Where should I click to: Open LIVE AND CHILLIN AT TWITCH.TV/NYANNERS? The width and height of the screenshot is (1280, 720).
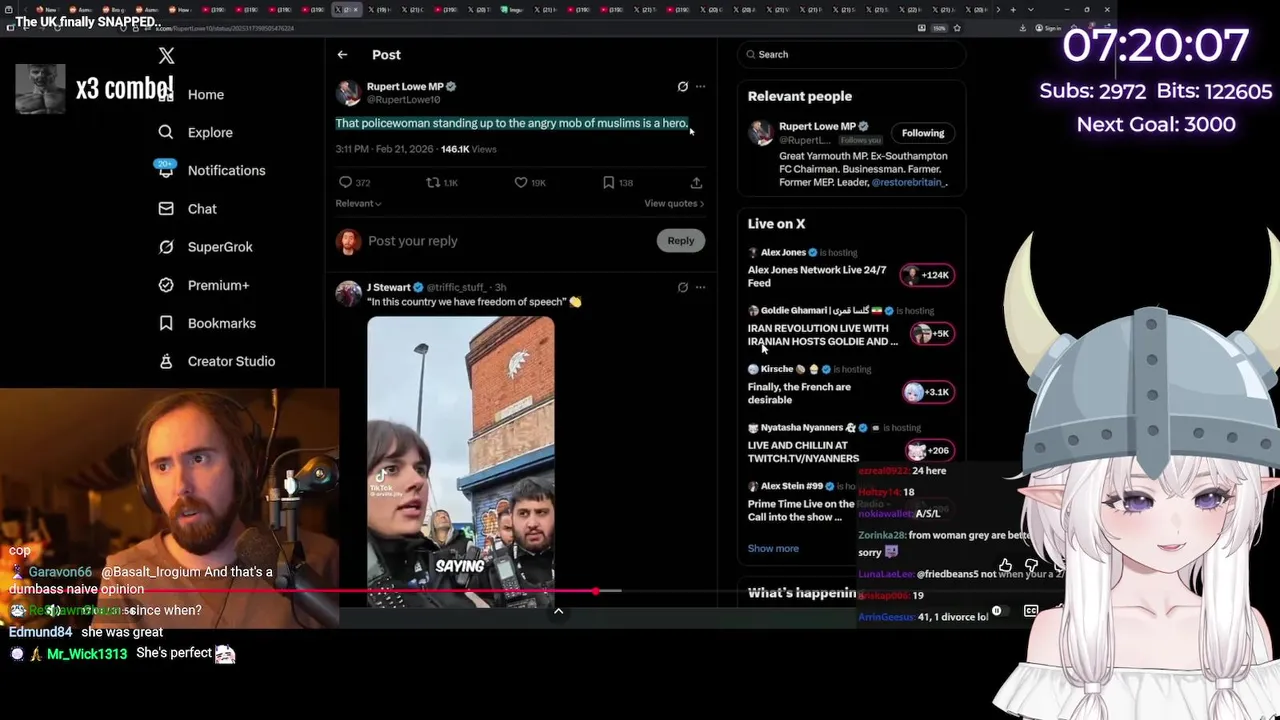(x=803, y=452)
